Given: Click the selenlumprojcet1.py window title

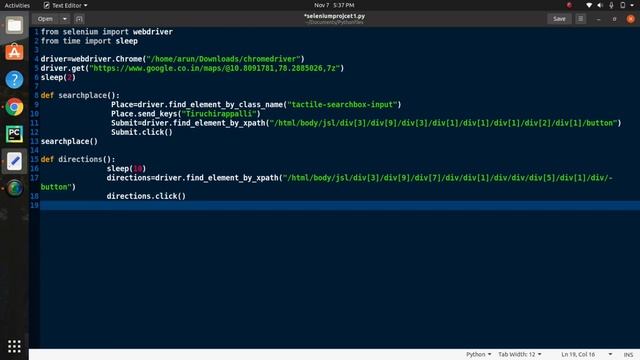Looking at the screenshot, I should (334, 16).
